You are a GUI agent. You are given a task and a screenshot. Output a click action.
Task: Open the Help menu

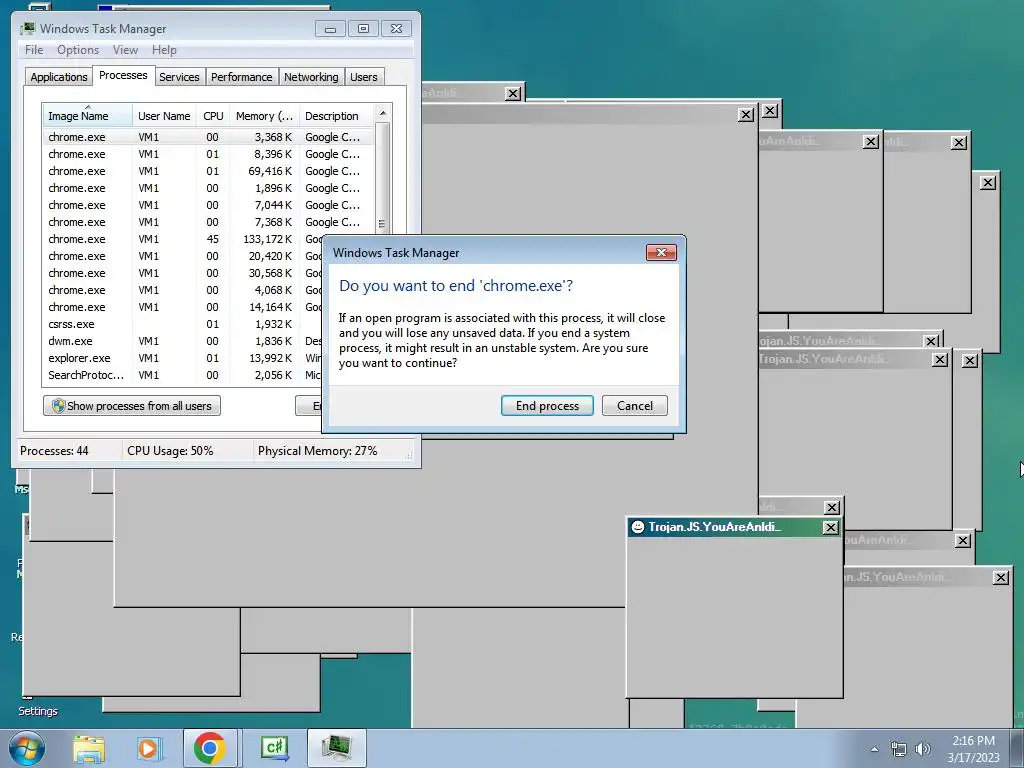[x=164, y=50]
